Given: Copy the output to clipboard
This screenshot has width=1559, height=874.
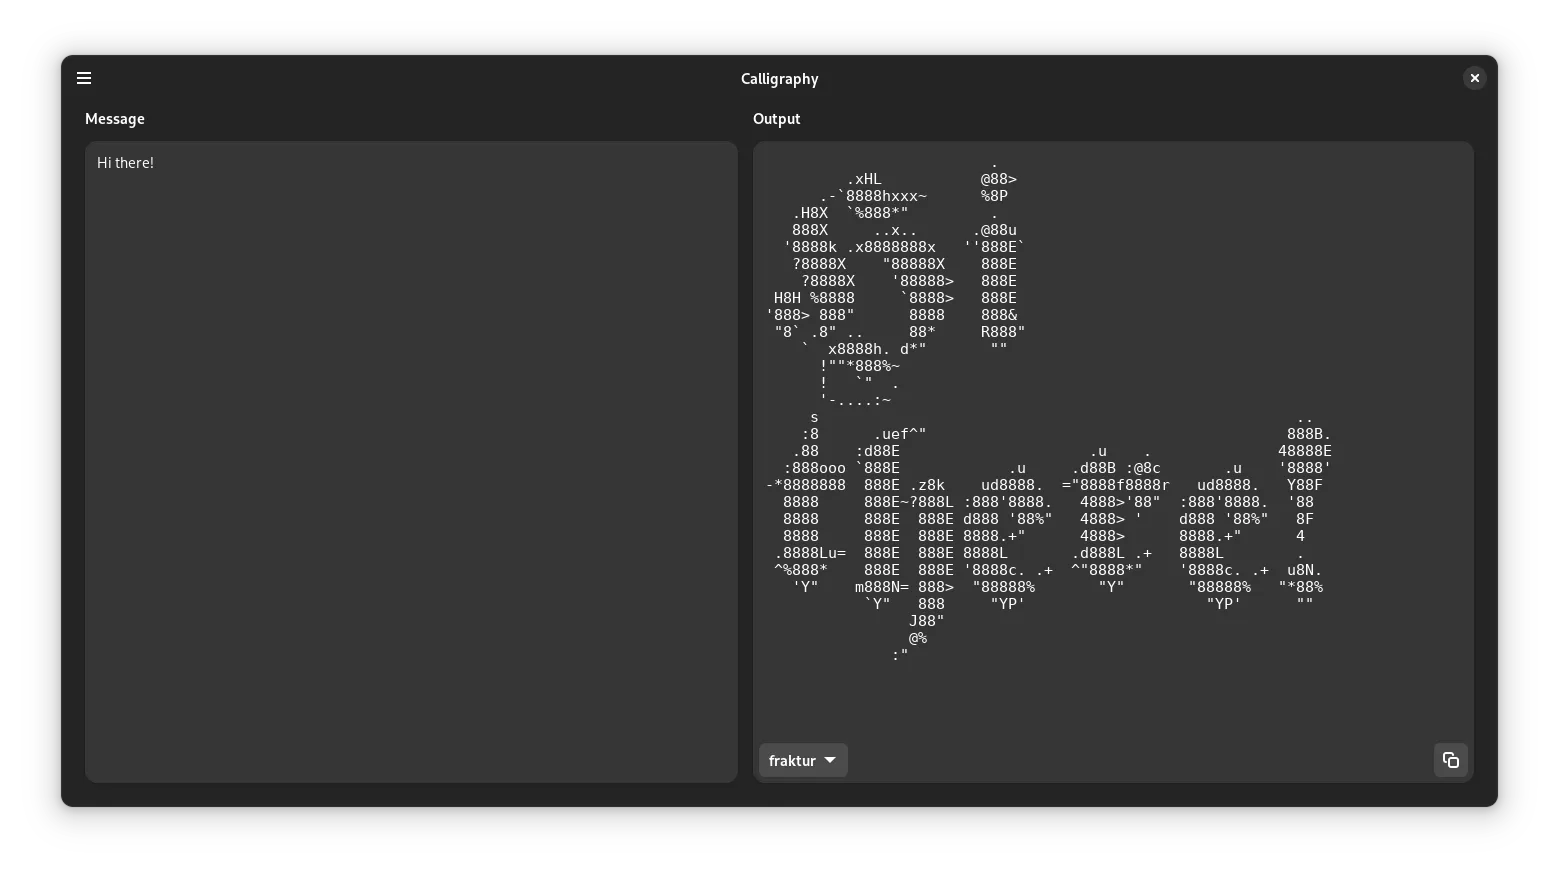Looking at the screenshot, I should click(x=1450, y=760).
